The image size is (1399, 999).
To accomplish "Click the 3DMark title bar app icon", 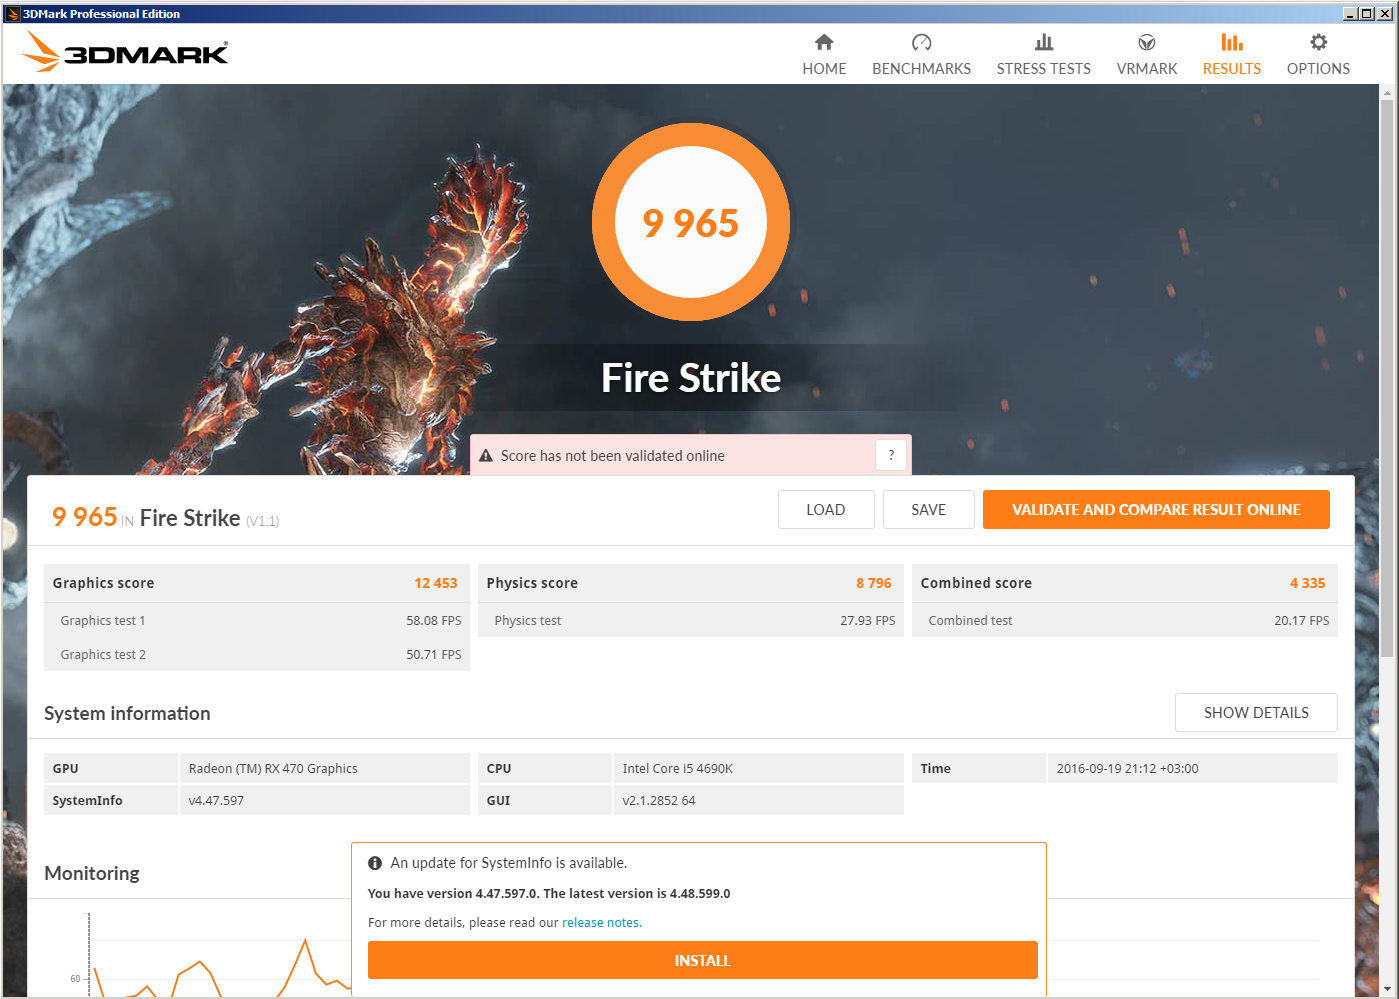I will coord(13,14).
